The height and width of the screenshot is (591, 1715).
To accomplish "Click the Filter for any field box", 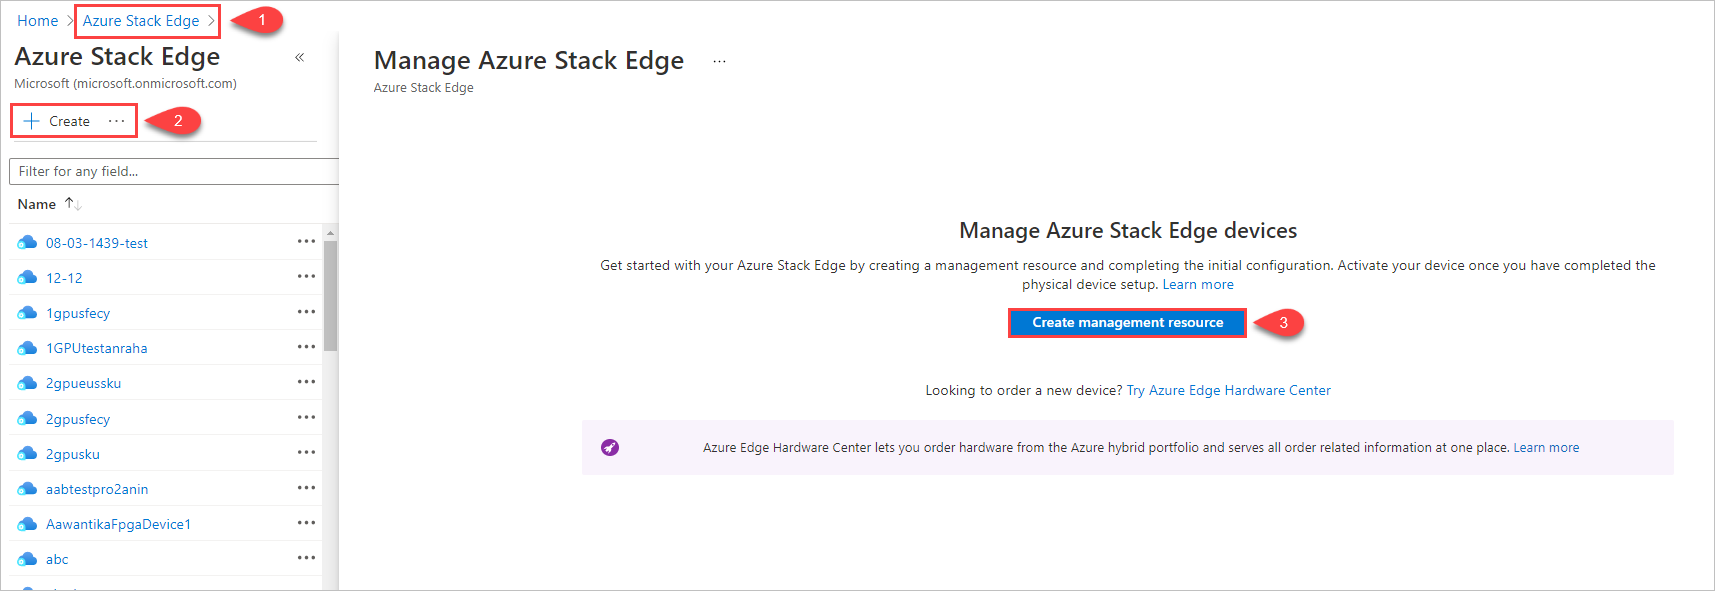I will pos(175,172).
